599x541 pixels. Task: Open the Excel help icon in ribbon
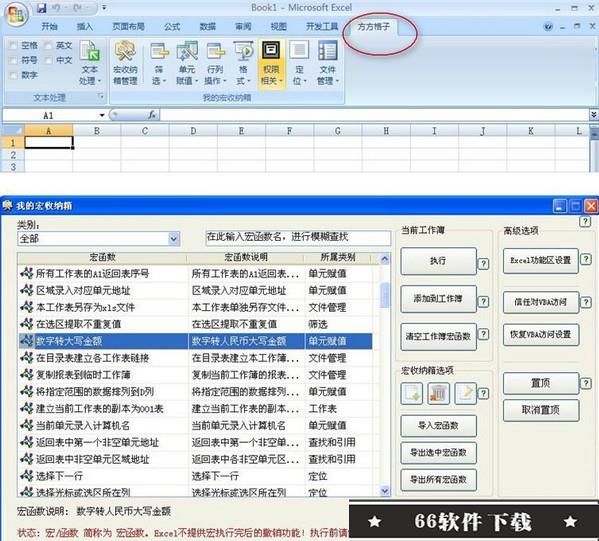pyautogui.click(x=548, y=27)
